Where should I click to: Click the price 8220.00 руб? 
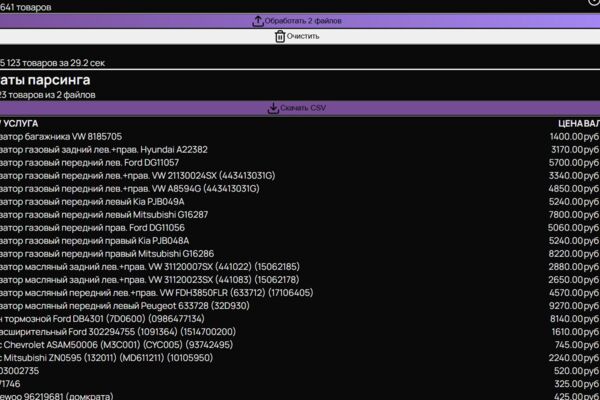click(x=574, y=254)
